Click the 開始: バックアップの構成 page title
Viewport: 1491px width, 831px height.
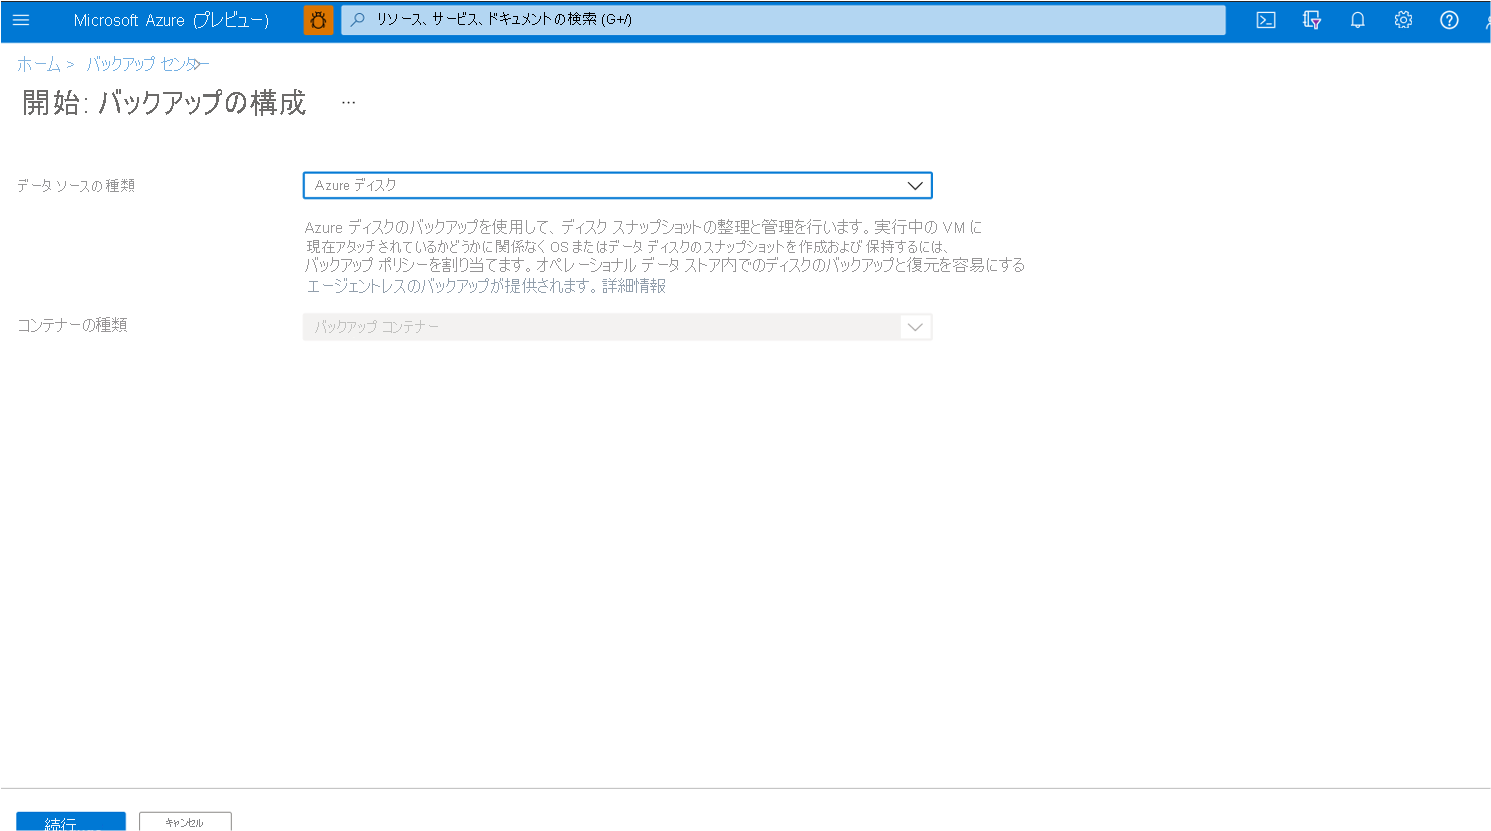click(x=164, y=103)
